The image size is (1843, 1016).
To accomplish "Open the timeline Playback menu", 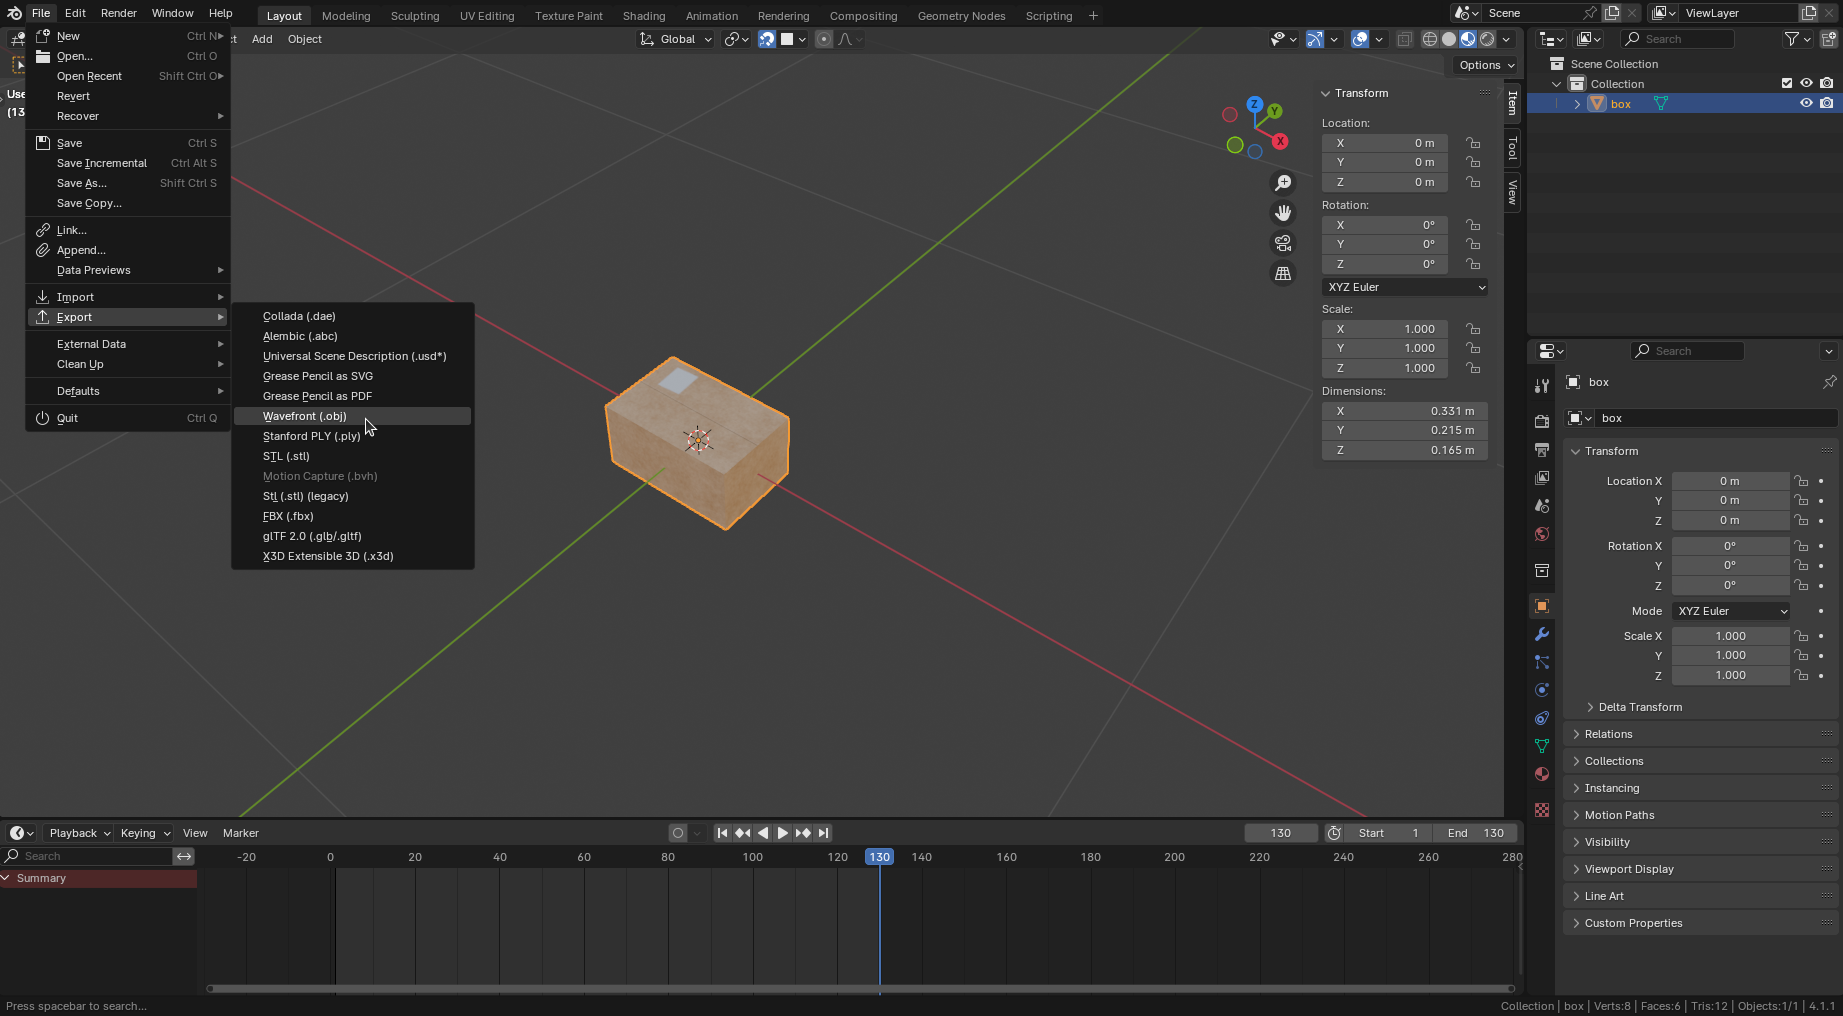I will pos(79,833).
